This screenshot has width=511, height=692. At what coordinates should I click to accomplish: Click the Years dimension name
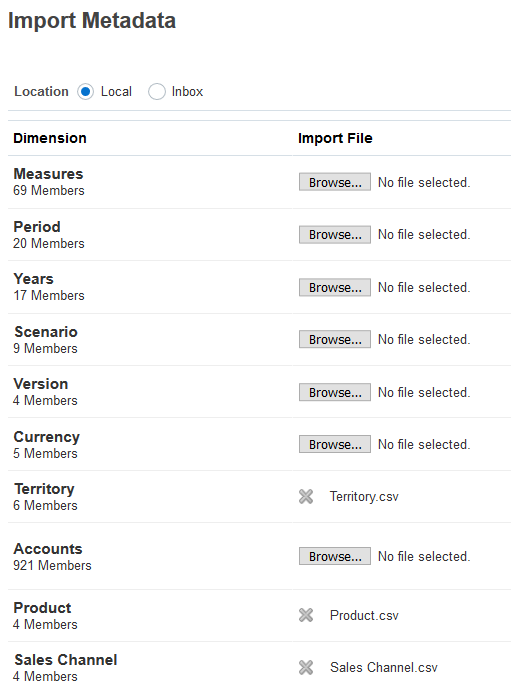click(x=34, y=279)
